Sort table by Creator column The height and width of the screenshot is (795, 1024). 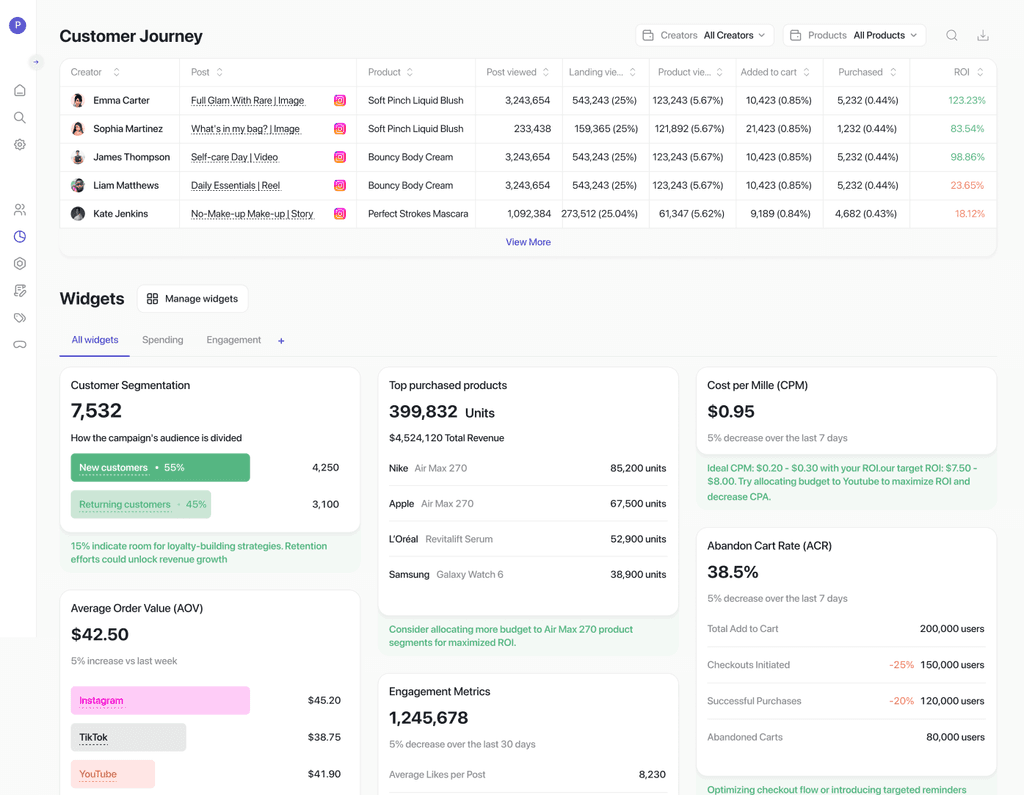(x=116, y=72)
